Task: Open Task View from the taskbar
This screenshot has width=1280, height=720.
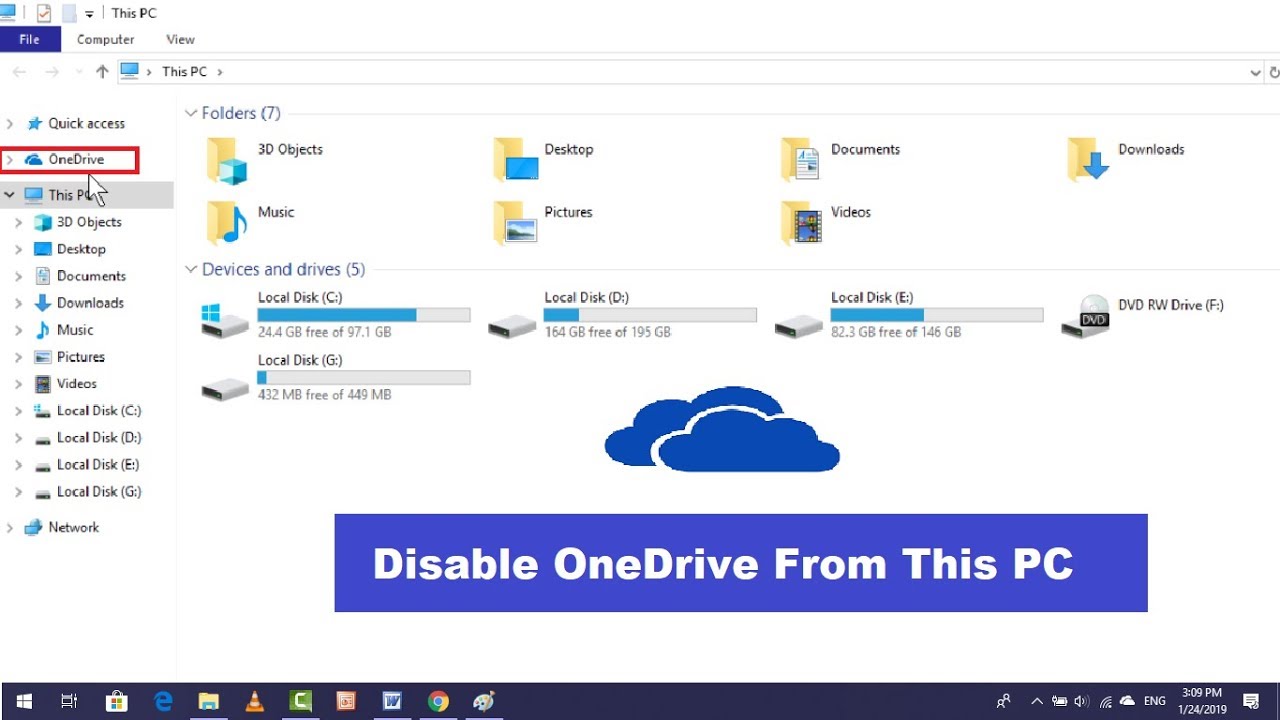Action: point(69,701)
